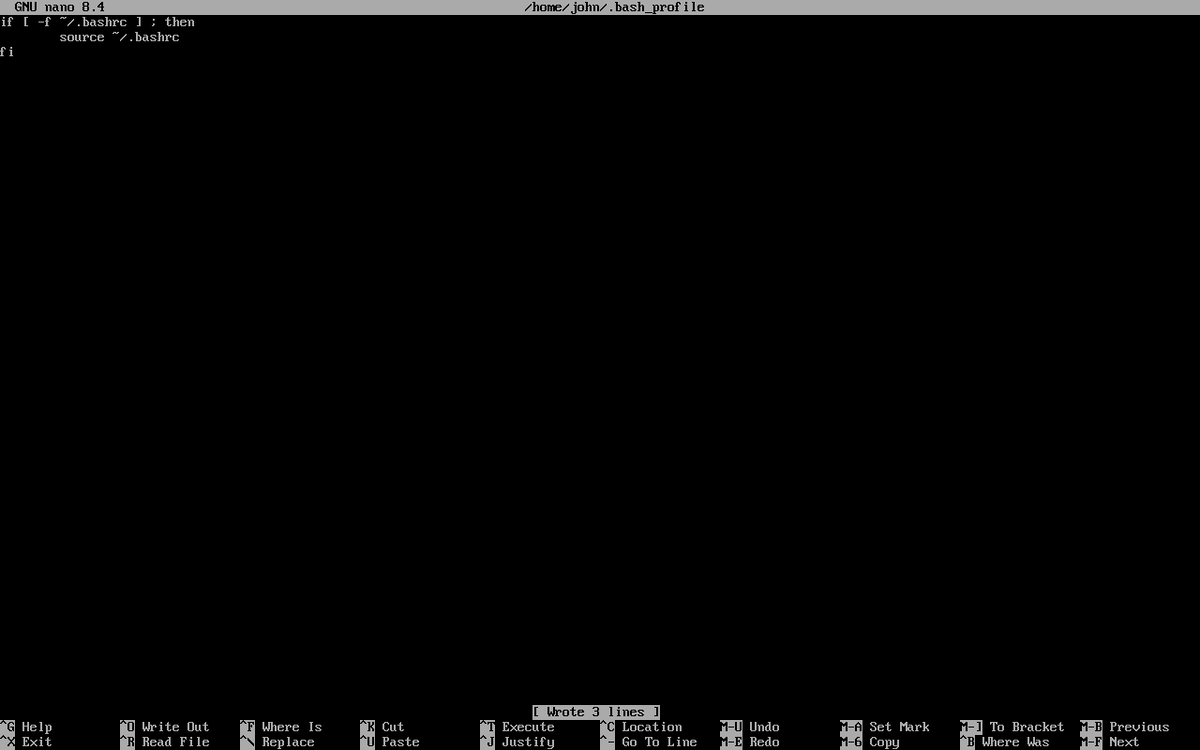1200x750 pixels.
Task: Select the Read File shortcut
Action: [165, 742]
